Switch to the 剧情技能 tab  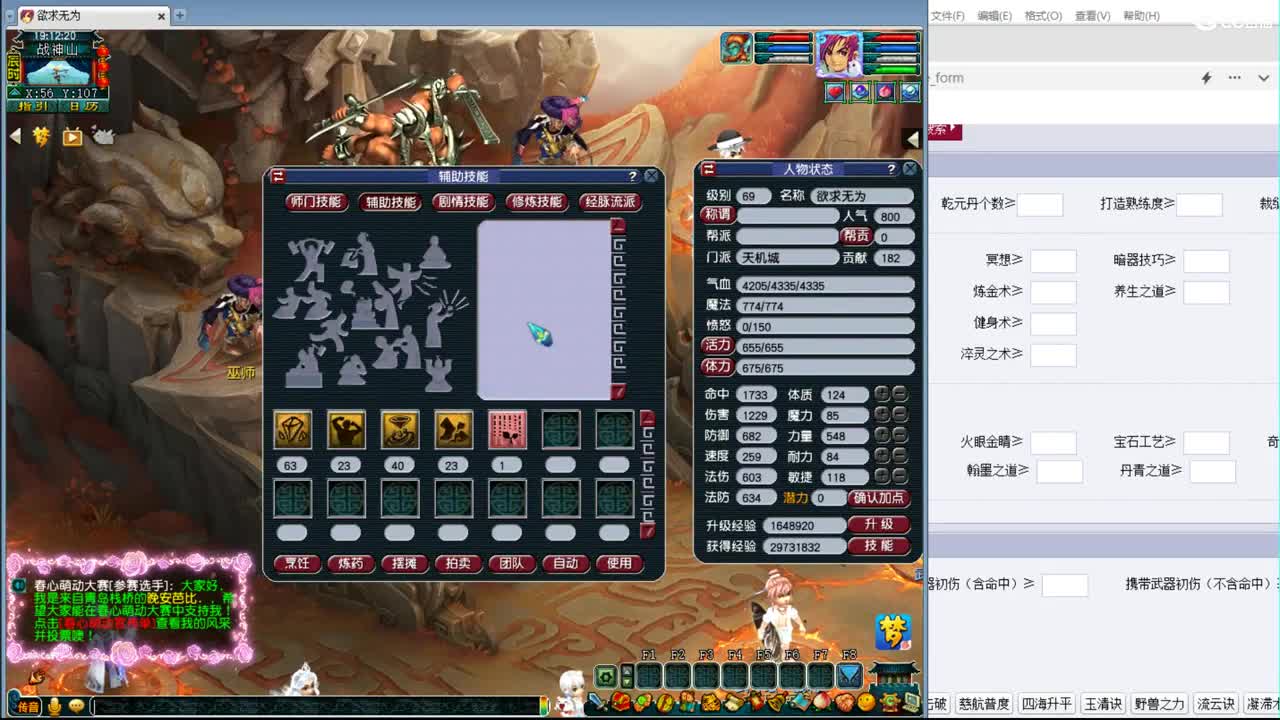point(463,201)
